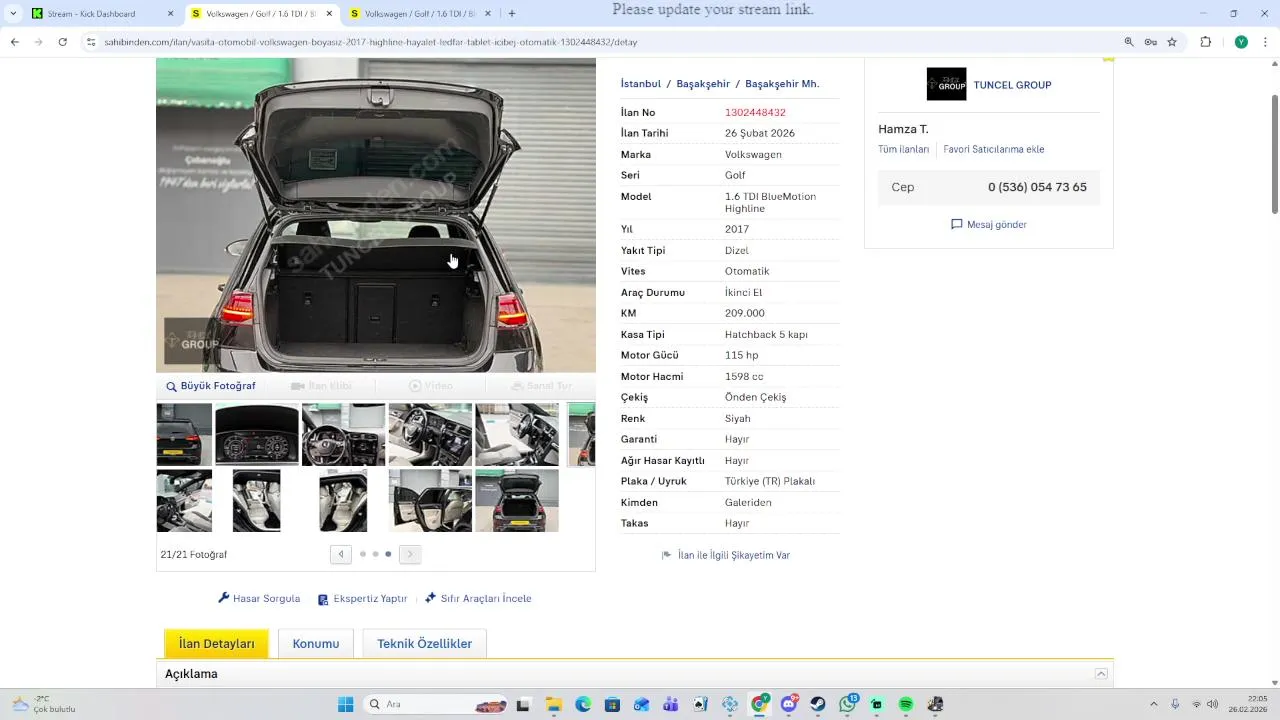Open Windows Start menu
This screenshot has height=720, width=1280.
(x=345, y=705)
